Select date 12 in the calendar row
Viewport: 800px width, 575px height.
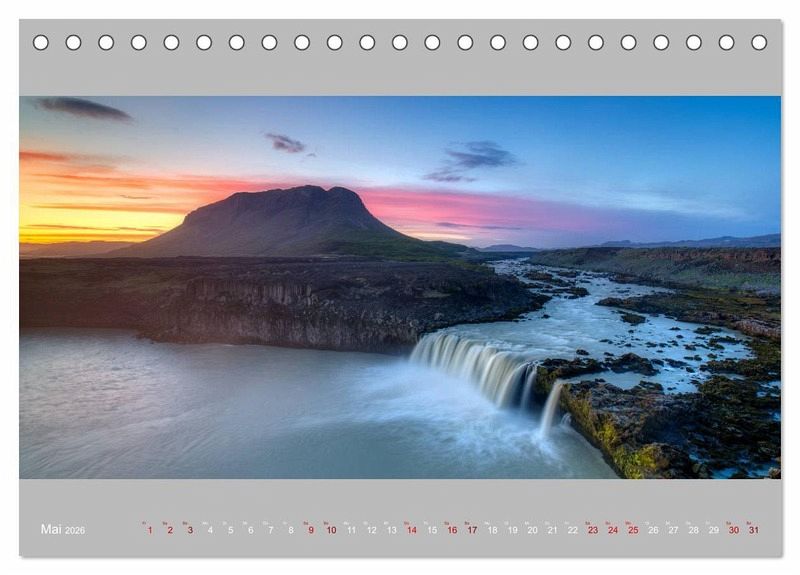(371, 530)
